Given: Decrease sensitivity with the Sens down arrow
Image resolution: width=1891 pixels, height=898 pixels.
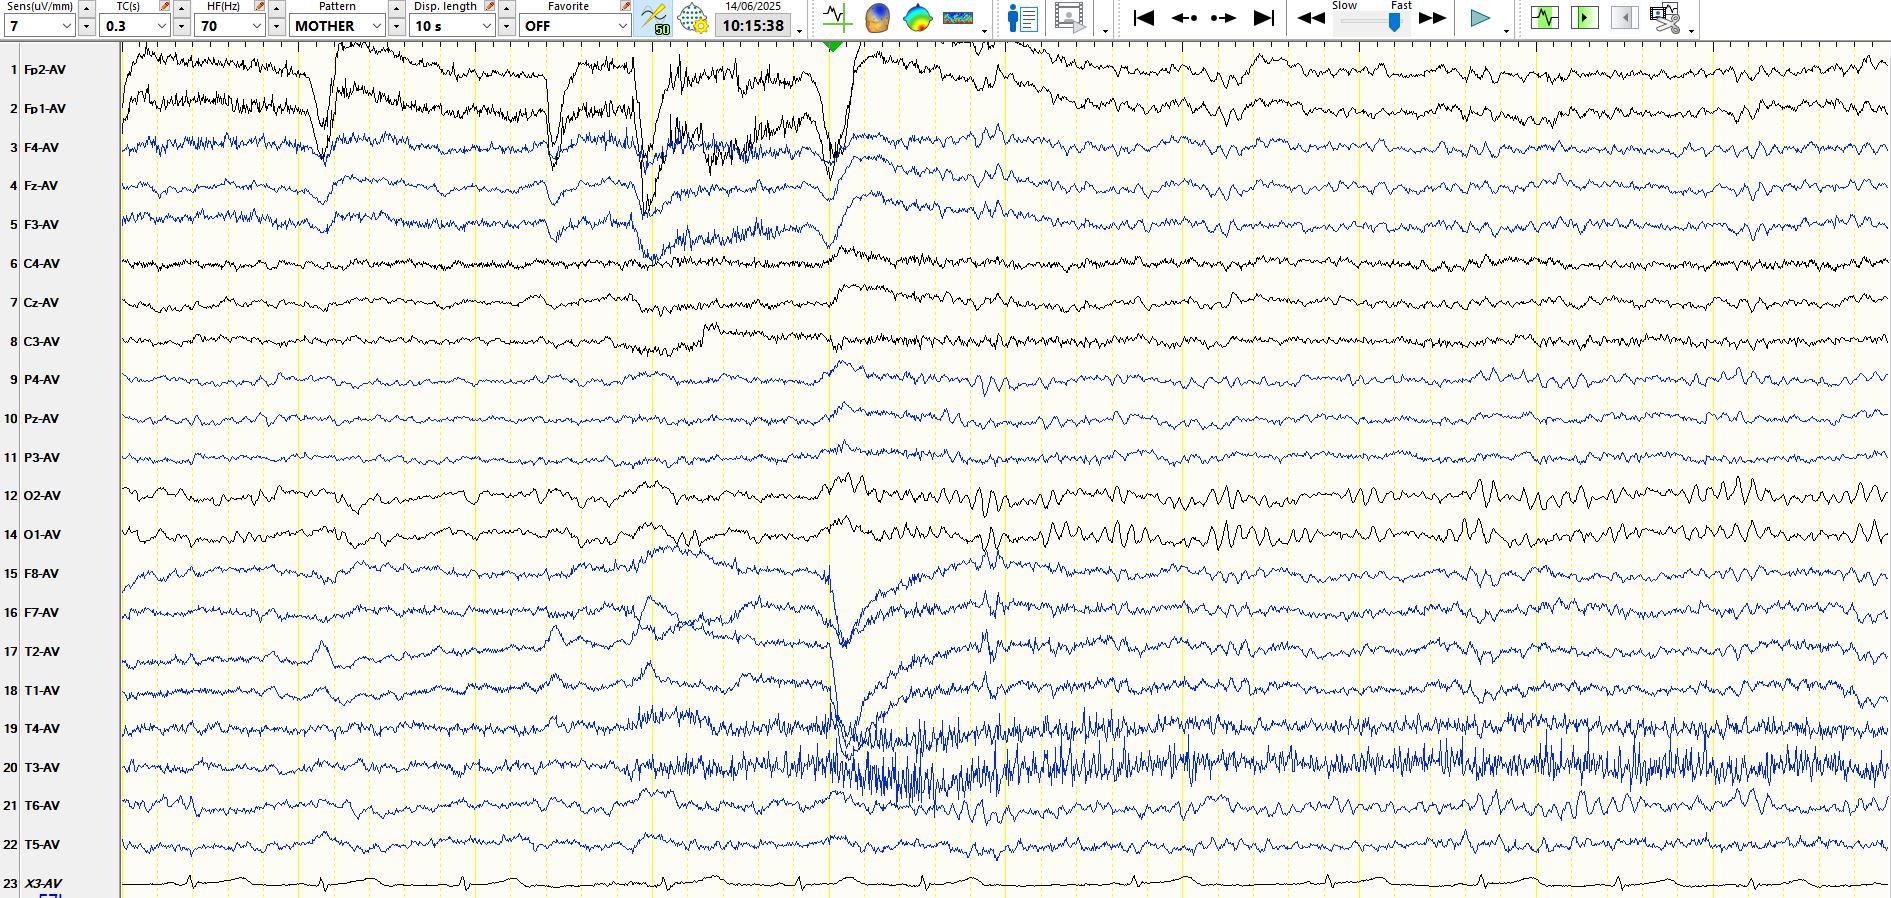Looking at the screenshot, I should point(86,27).
